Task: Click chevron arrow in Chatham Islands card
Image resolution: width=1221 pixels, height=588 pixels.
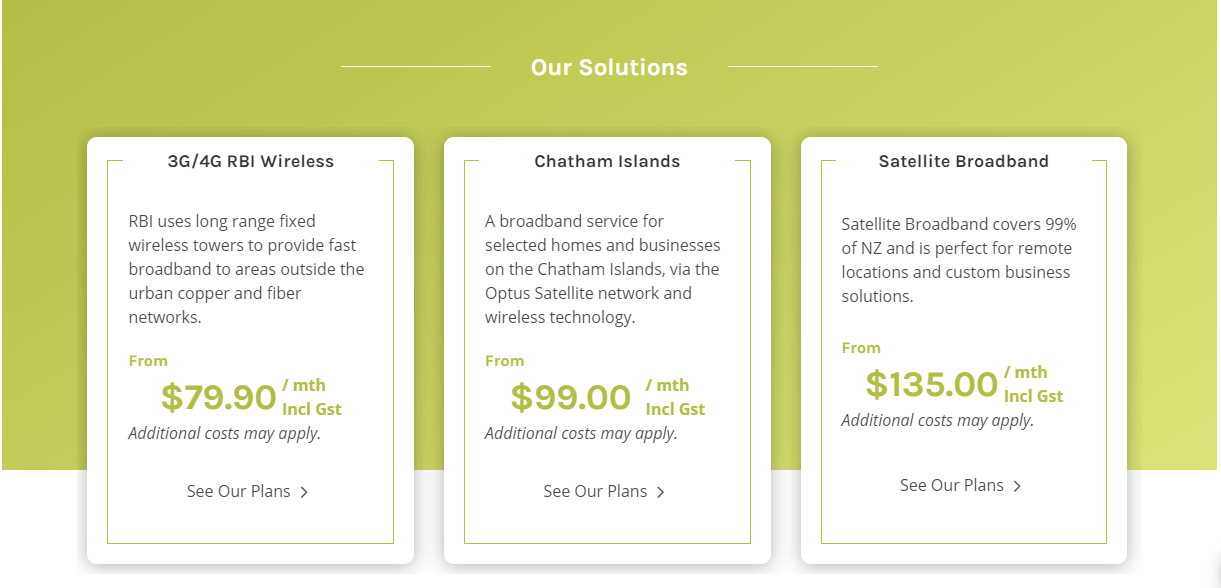Action: pos(661,492)
